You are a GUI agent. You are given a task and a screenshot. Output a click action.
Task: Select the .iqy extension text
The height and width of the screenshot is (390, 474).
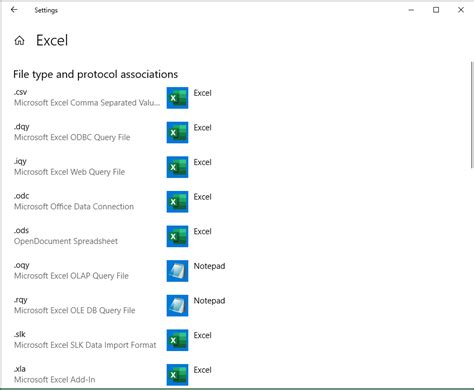pyautogui.click(x=20, y=162)
